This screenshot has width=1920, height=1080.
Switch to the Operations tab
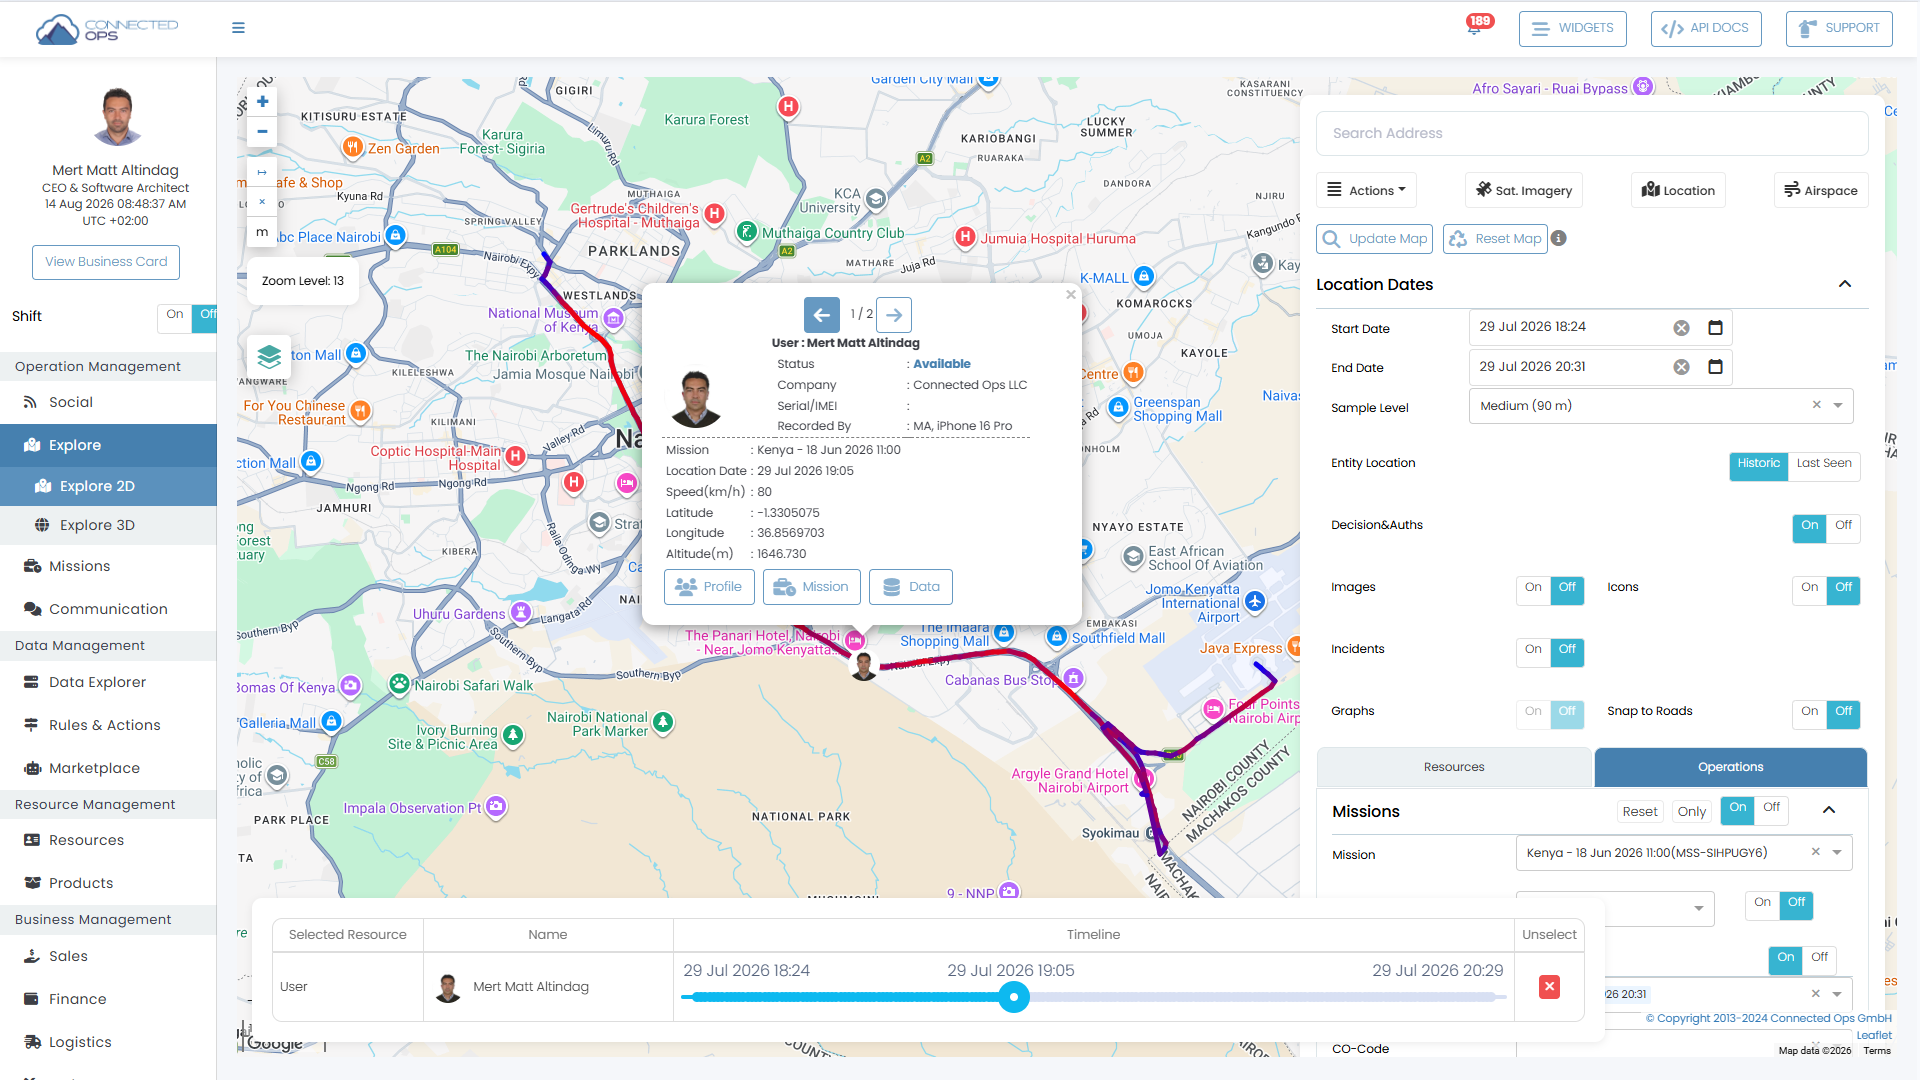coord(1730,767)
